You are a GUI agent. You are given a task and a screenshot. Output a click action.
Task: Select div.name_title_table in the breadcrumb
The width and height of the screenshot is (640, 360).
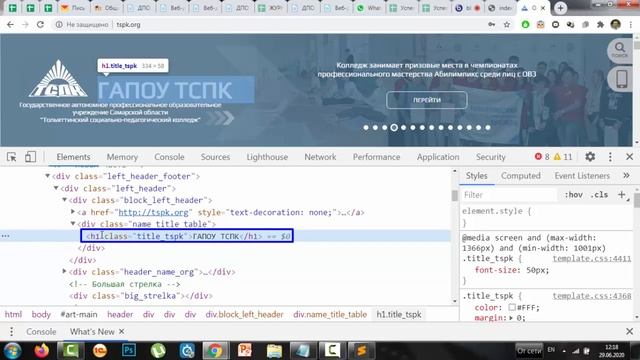point(330,314)
